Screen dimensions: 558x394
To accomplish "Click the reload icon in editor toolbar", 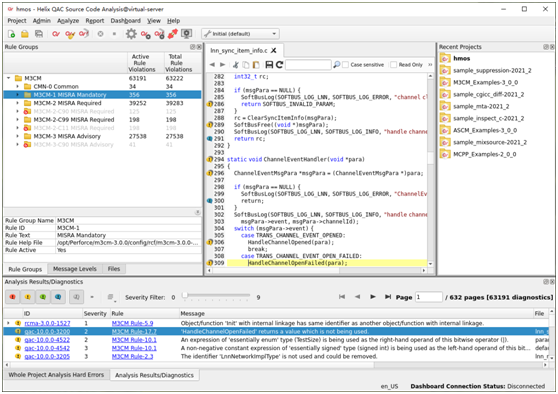I will coord(279,64).
